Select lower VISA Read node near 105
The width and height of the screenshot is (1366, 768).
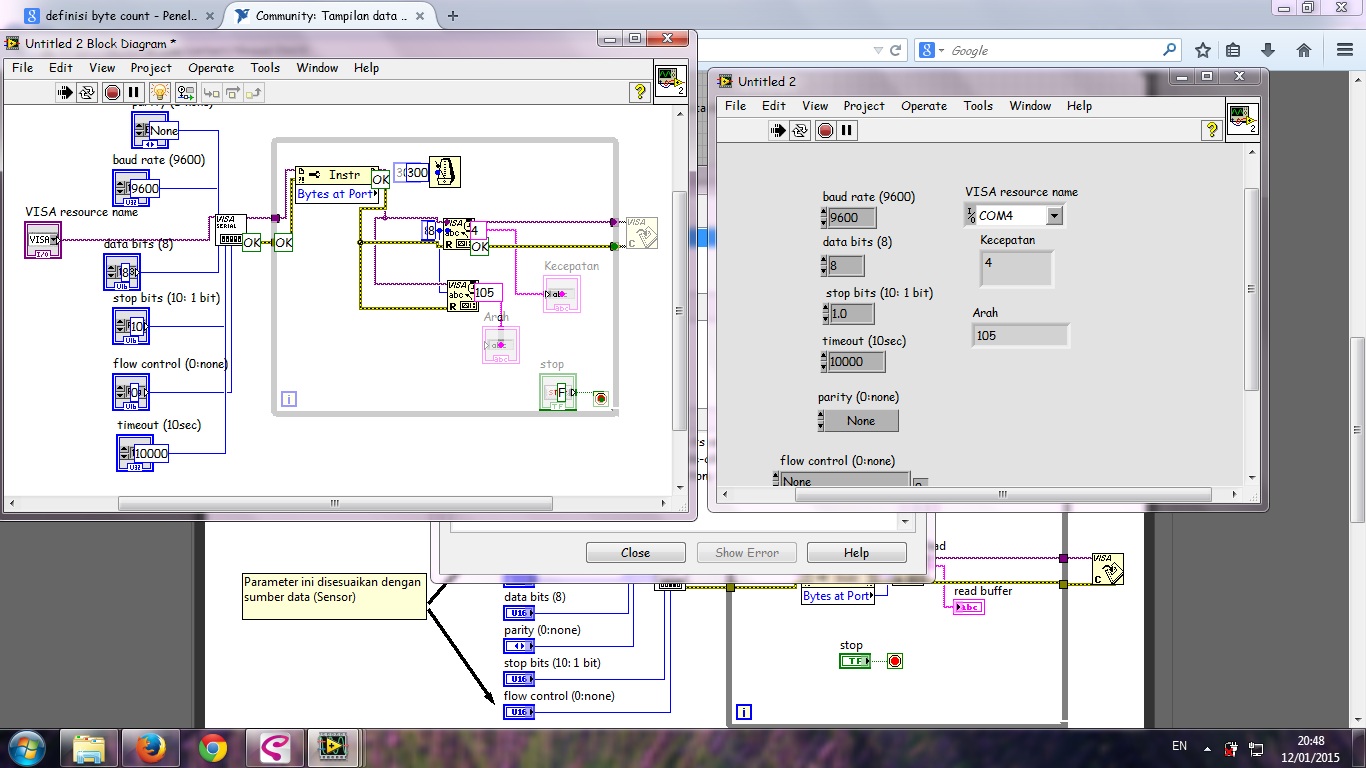click(x=462, y=295)
